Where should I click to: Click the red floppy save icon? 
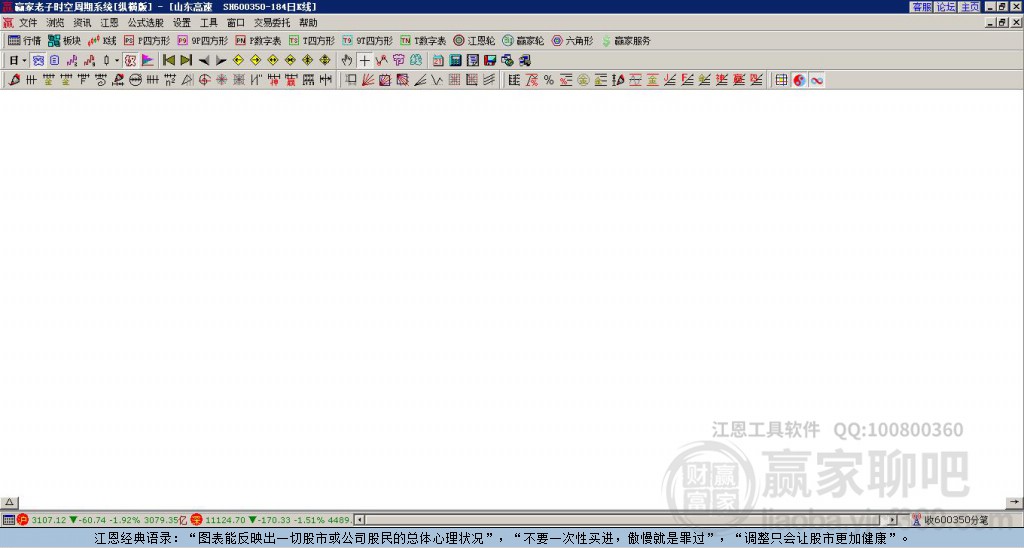pos(490,60)
